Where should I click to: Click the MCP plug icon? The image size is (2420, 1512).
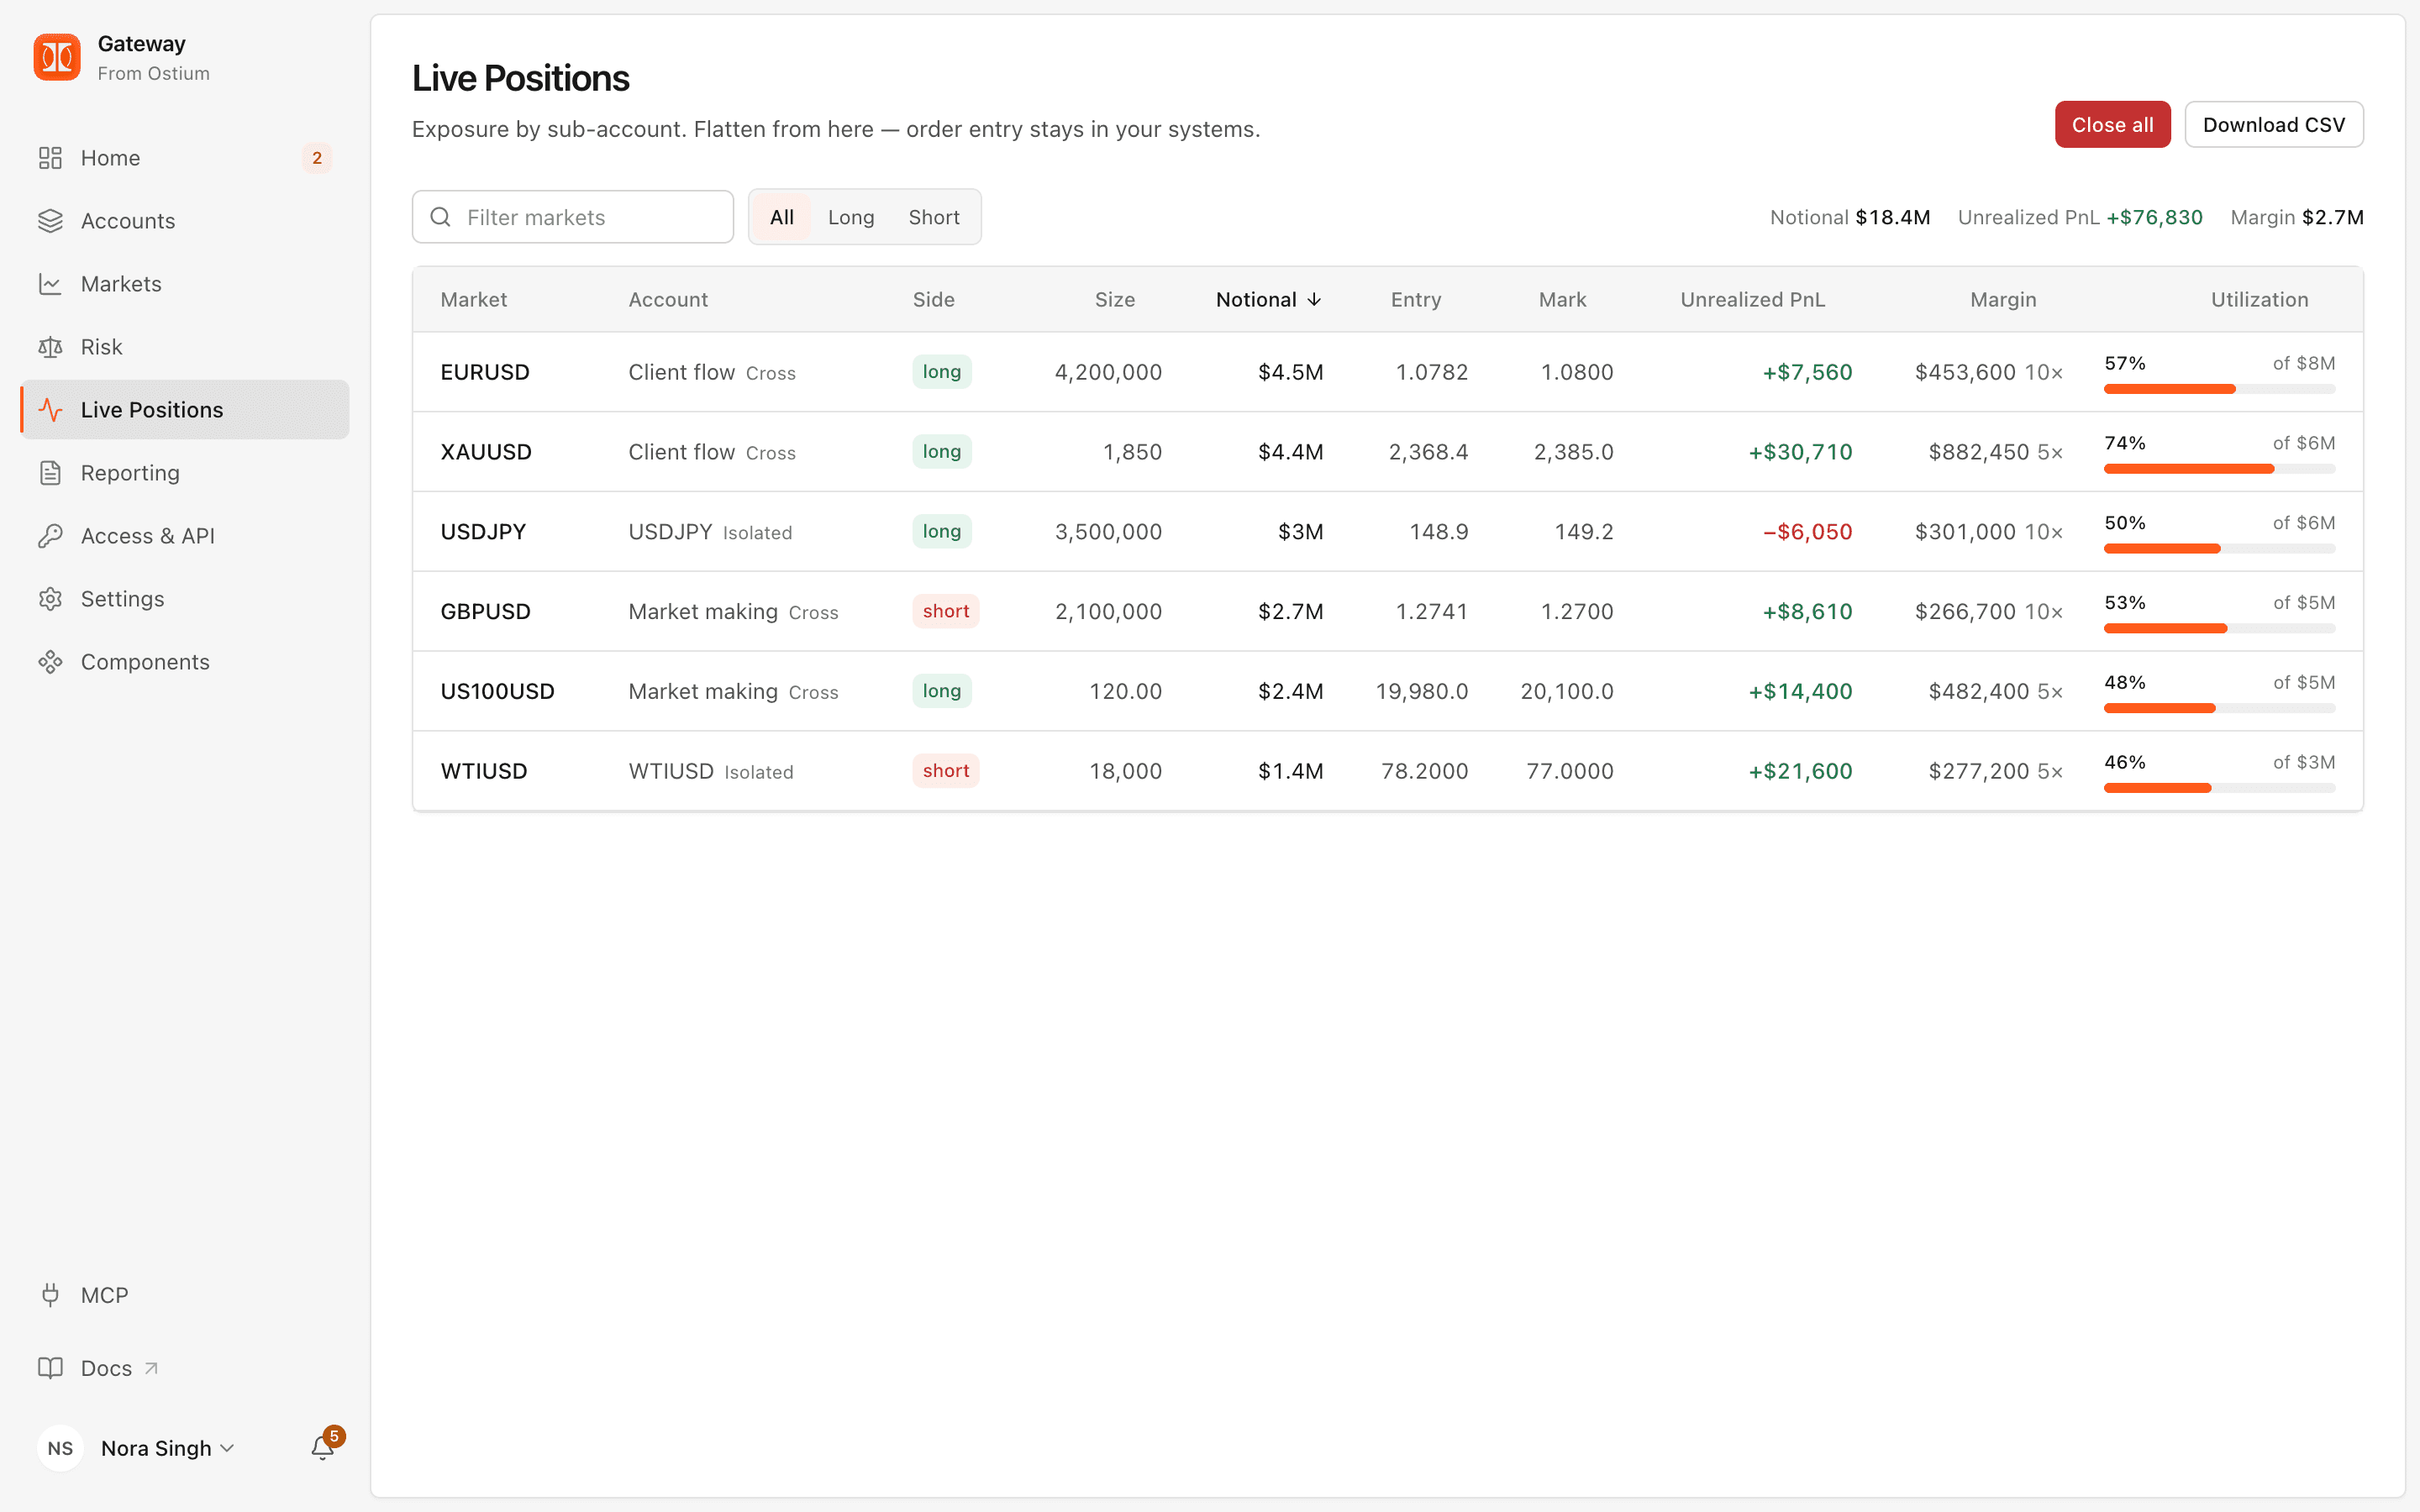click(x=50, y=1295)
